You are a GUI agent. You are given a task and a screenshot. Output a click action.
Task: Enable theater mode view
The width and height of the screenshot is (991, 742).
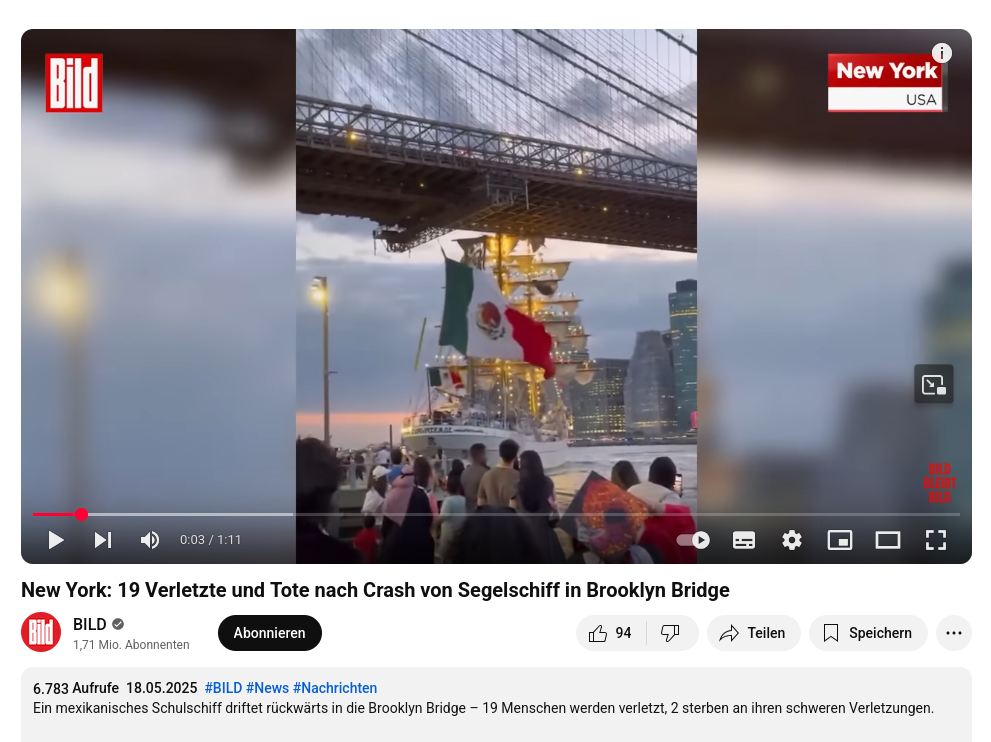(888, 540)
